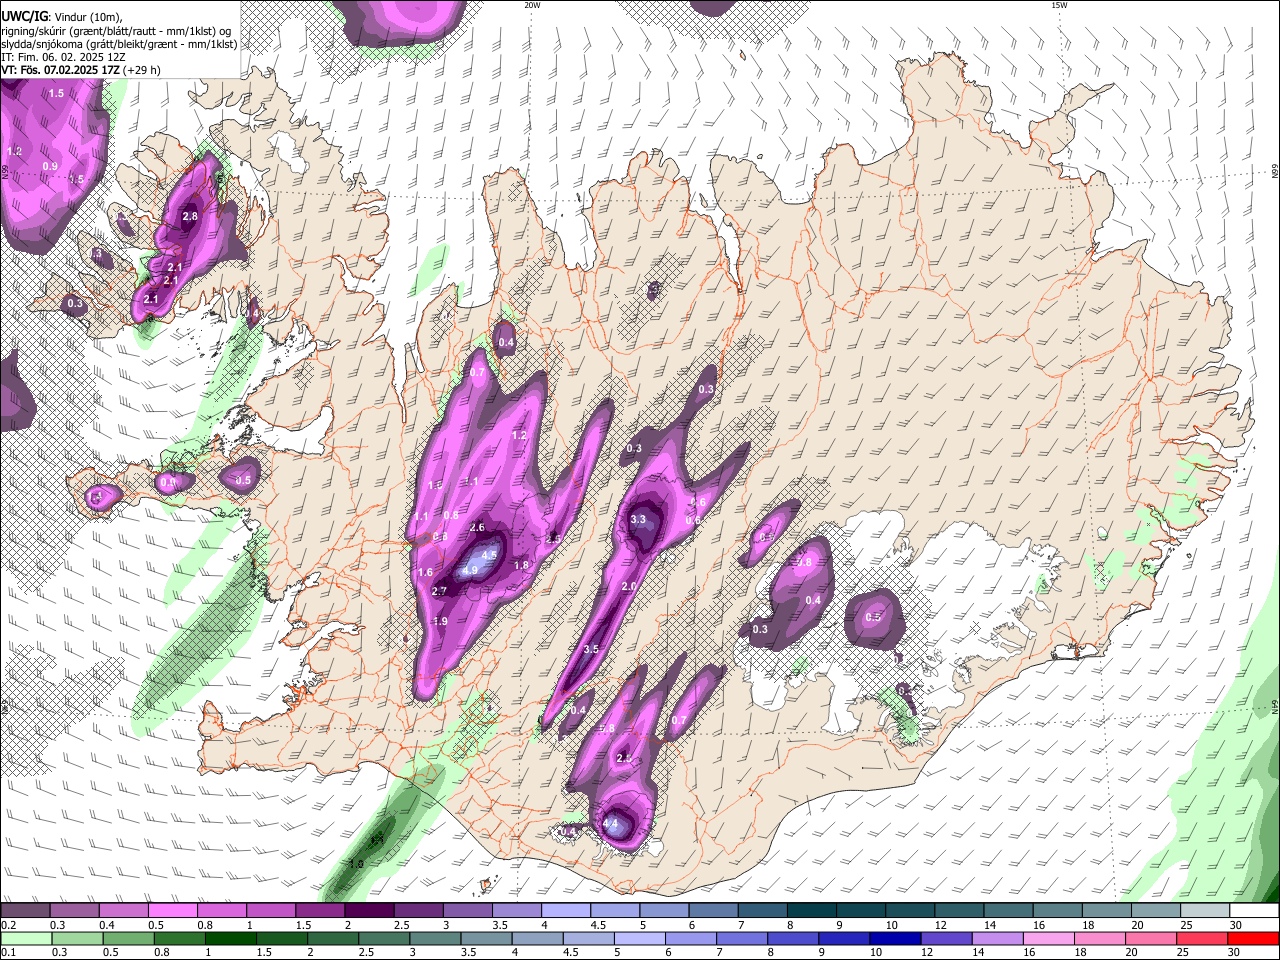This screenshot has width=1280, height=960.
Task: Click the 20W longitude label
Action: (532, 5)
